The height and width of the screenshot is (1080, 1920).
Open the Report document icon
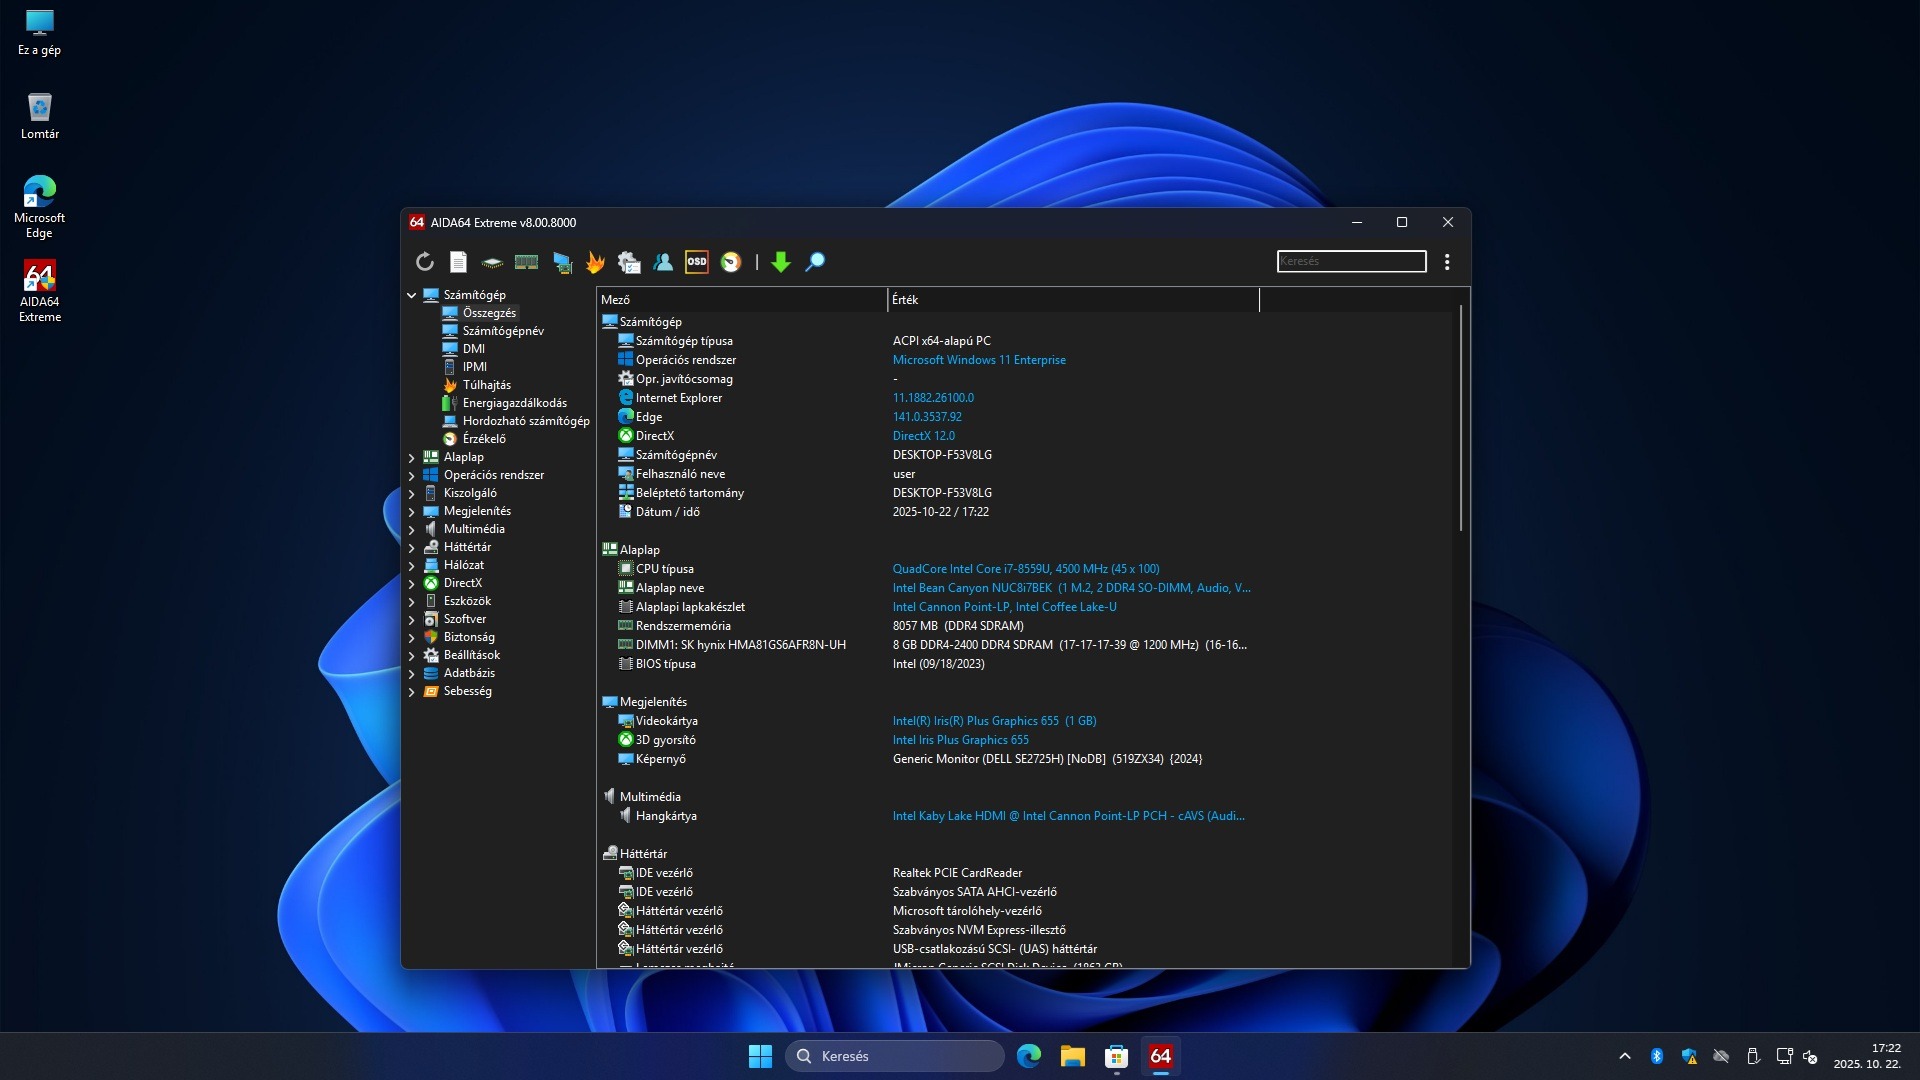coord(458,262)
